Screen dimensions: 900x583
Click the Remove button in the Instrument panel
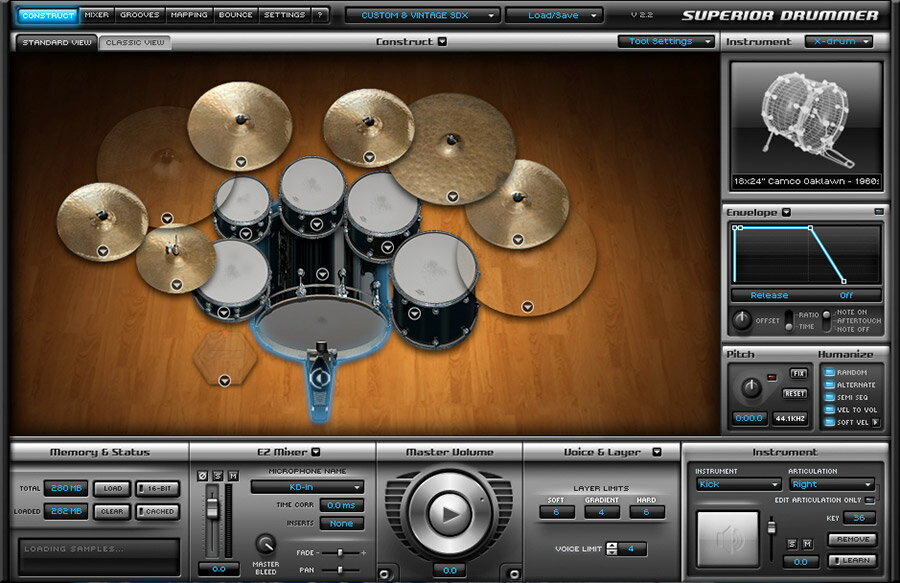pyautogui.click(x=852, y=539)
